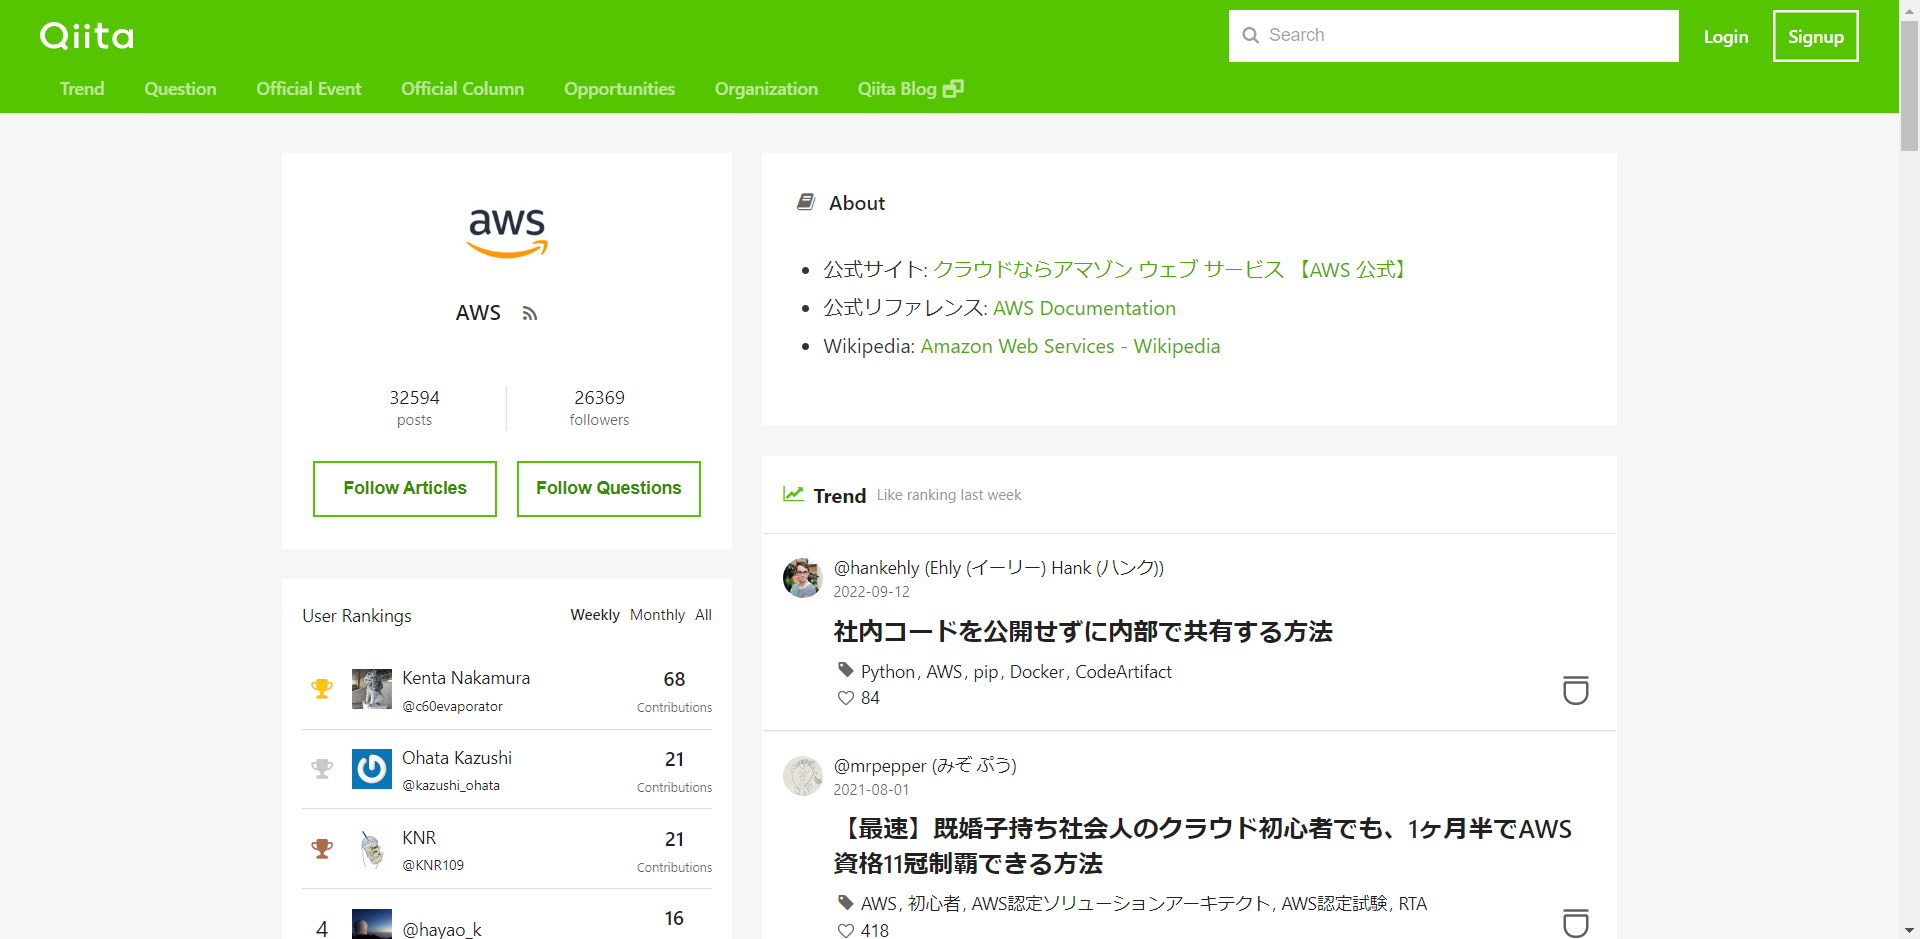The height and width of the screenshot is (939, 1920).
Task: Click the 初心者 tag
Action: click(934, 904)
